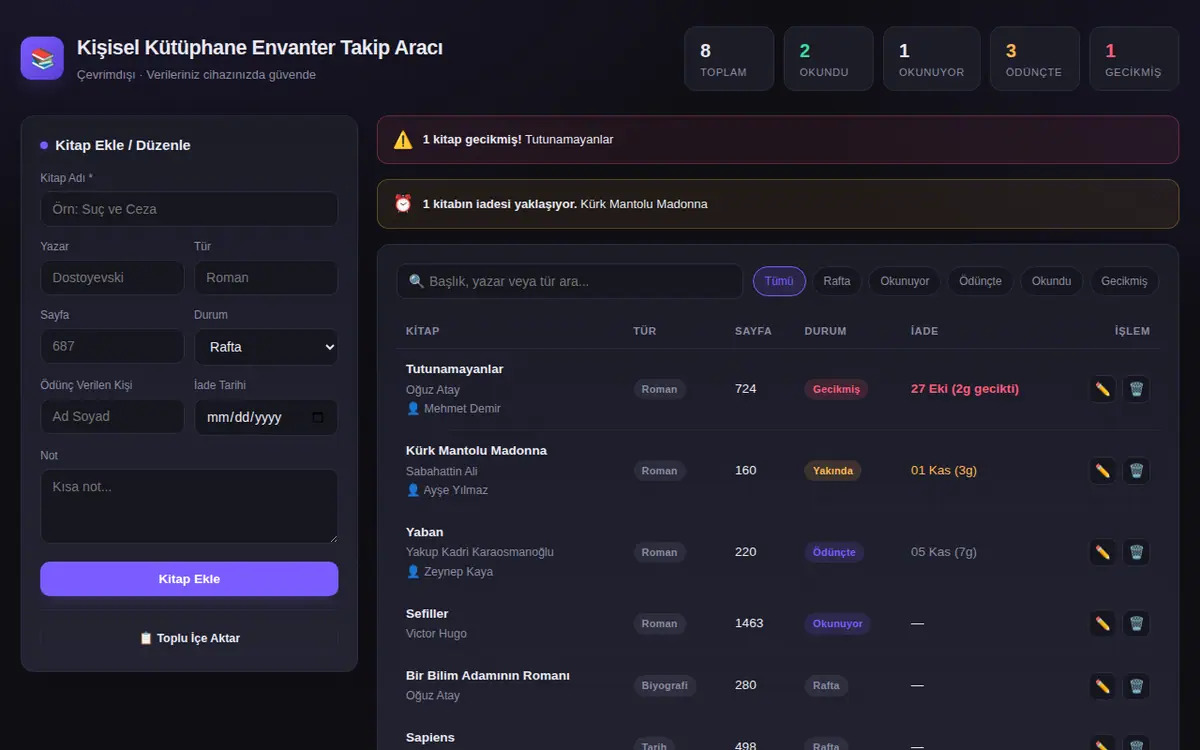Open Toplu İçe Aktar bulk import
This screenshot has height=750, width=1200.
point(189,638)
